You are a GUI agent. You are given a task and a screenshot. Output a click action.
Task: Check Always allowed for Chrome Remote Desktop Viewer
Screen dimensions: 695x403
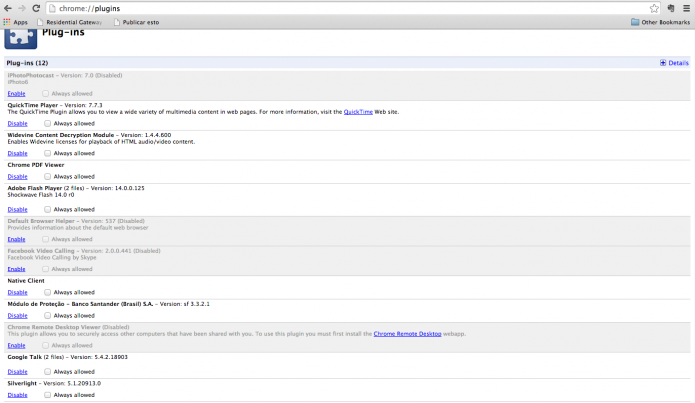[45, 345]
